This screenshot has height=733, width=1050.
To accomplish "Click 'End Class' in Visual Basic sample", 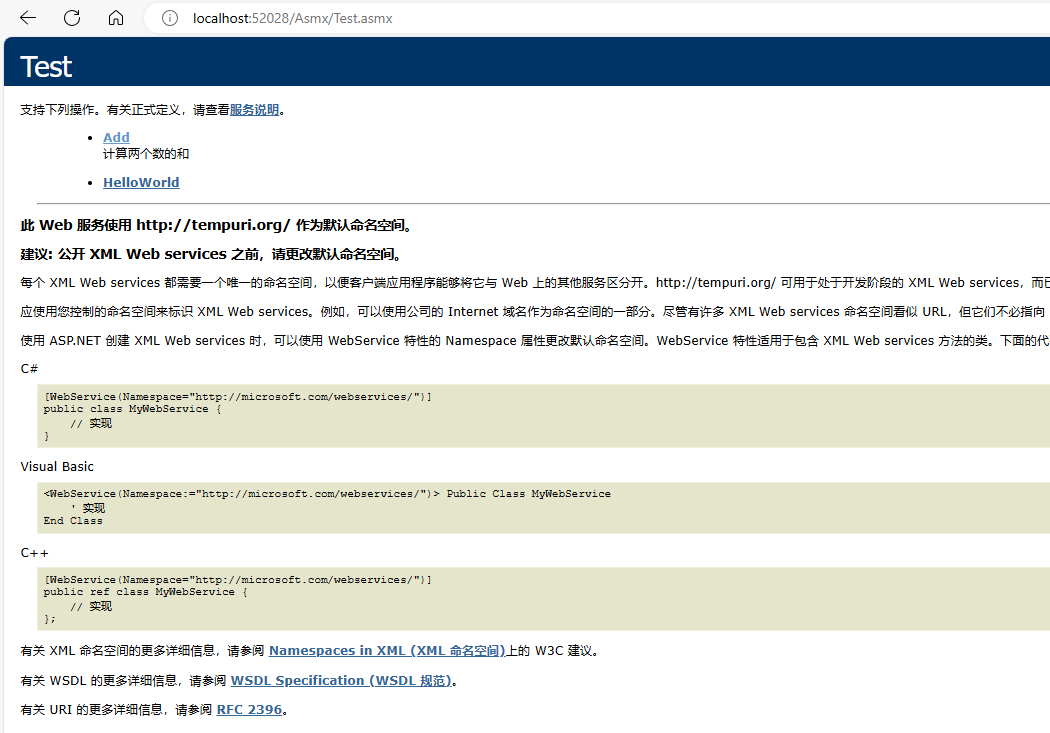I will (x=73, y=521).
